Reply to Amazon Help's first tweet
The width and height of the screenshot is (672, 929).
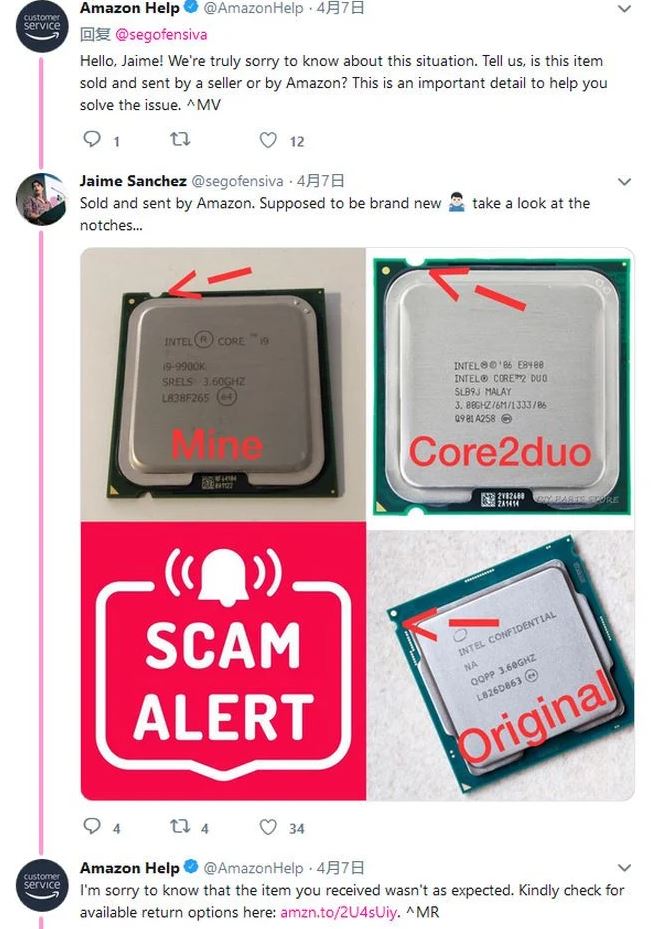(92, 139)
